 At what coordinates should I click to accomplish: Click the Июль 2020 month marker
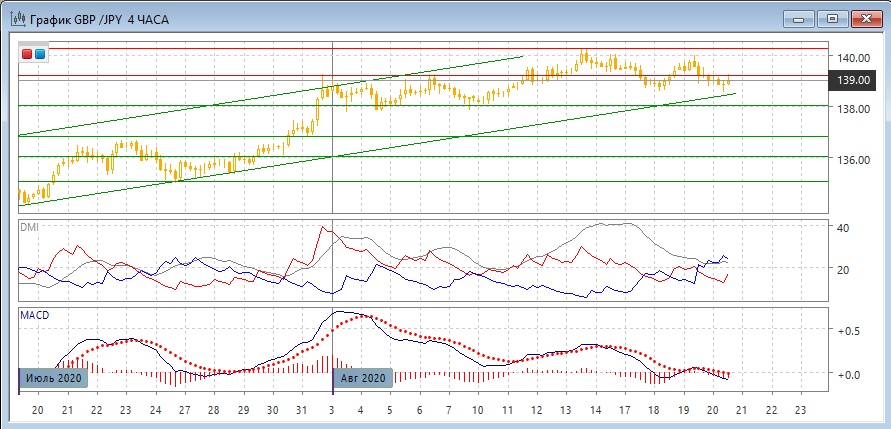53,378
